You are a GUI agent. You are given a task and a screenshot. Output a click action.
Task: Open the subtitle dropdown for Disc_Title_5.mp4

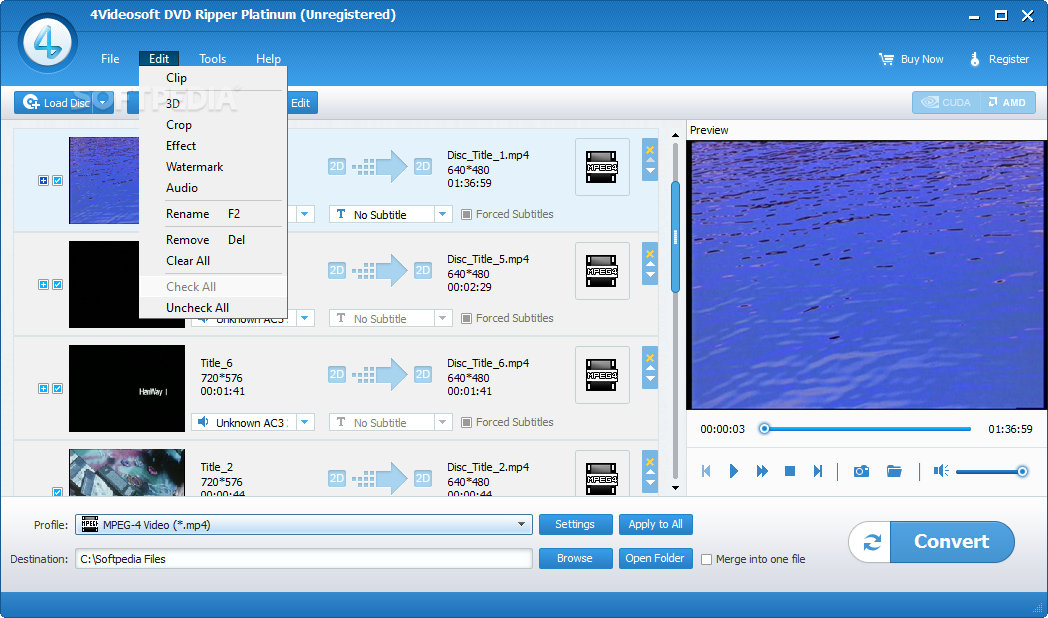pos(442,319)
